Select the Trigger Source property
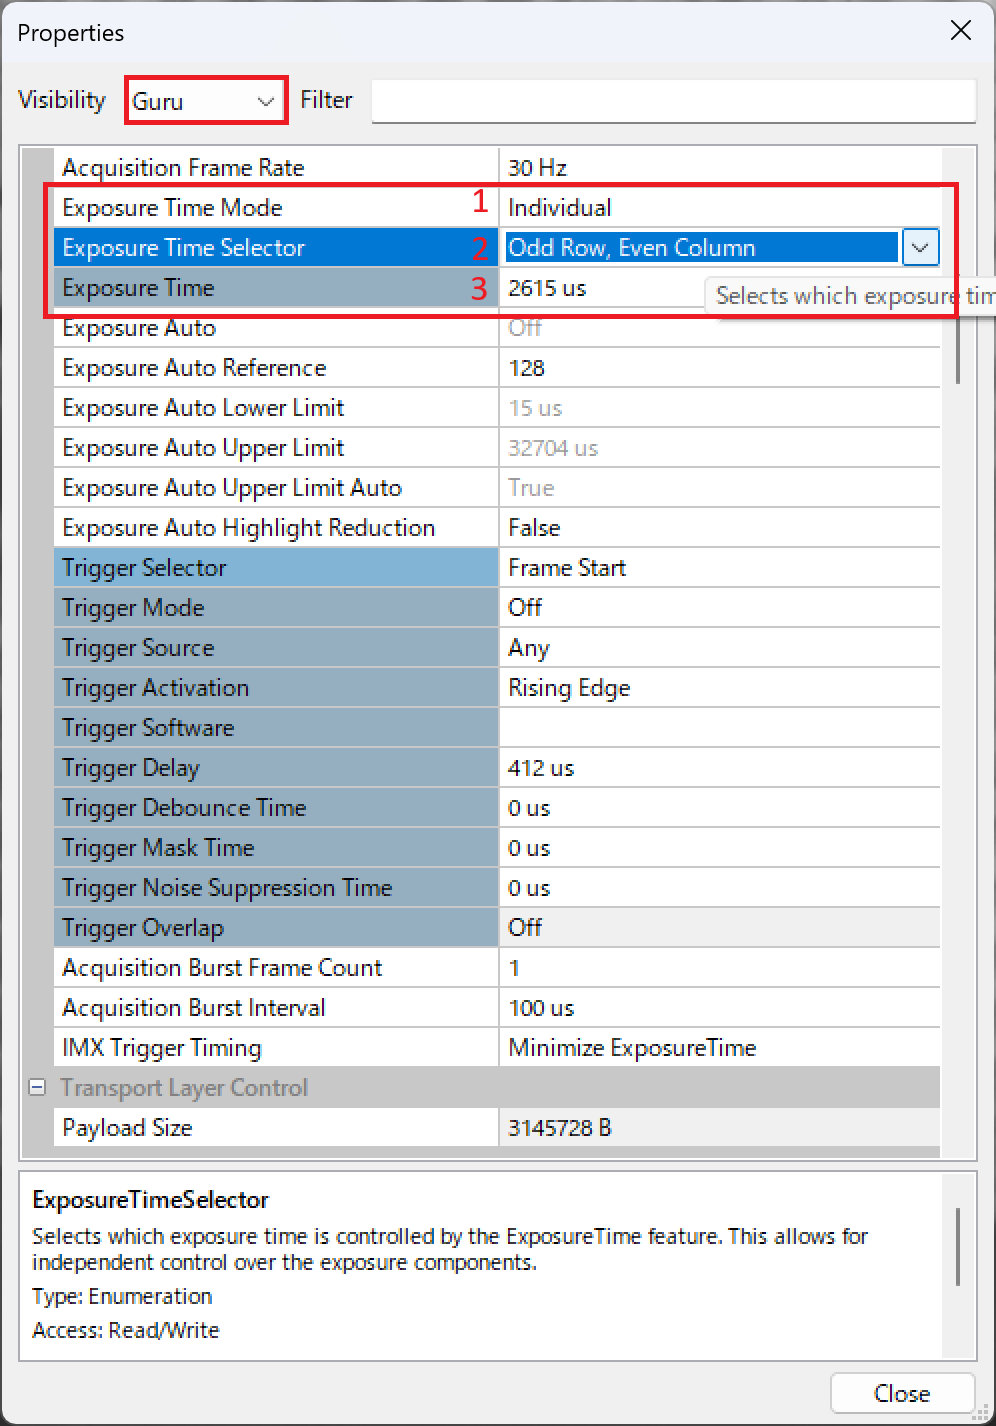 pos(276,647)
